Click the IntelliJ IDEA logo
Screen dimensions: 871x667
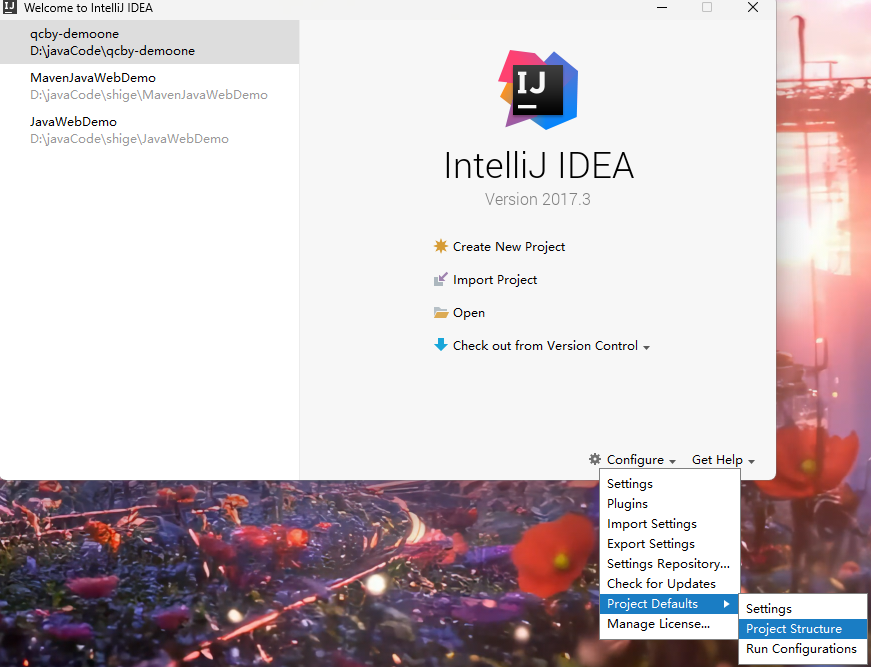pyautogui.click(x=538, y=89)
